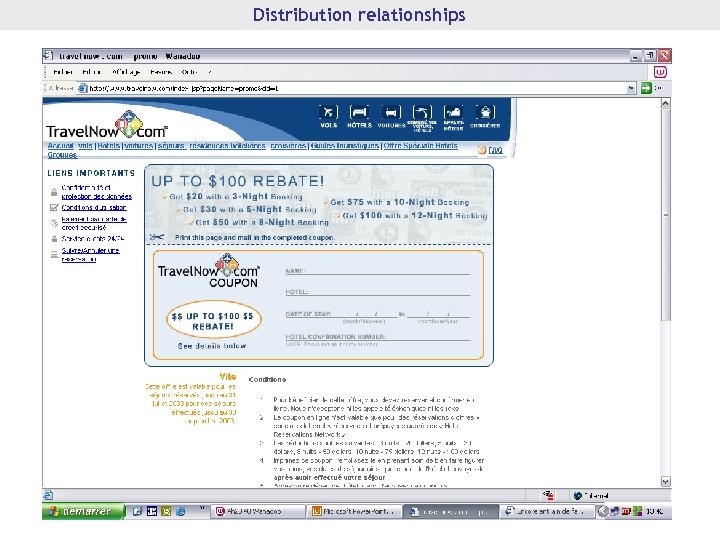Click the Up To $100 Rebate heading

238,181
